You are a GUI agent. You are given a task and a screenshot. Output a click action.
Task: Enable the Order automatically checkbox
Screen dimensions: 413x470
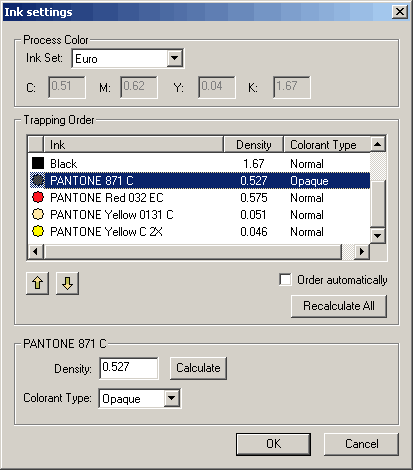coord(285,279)
